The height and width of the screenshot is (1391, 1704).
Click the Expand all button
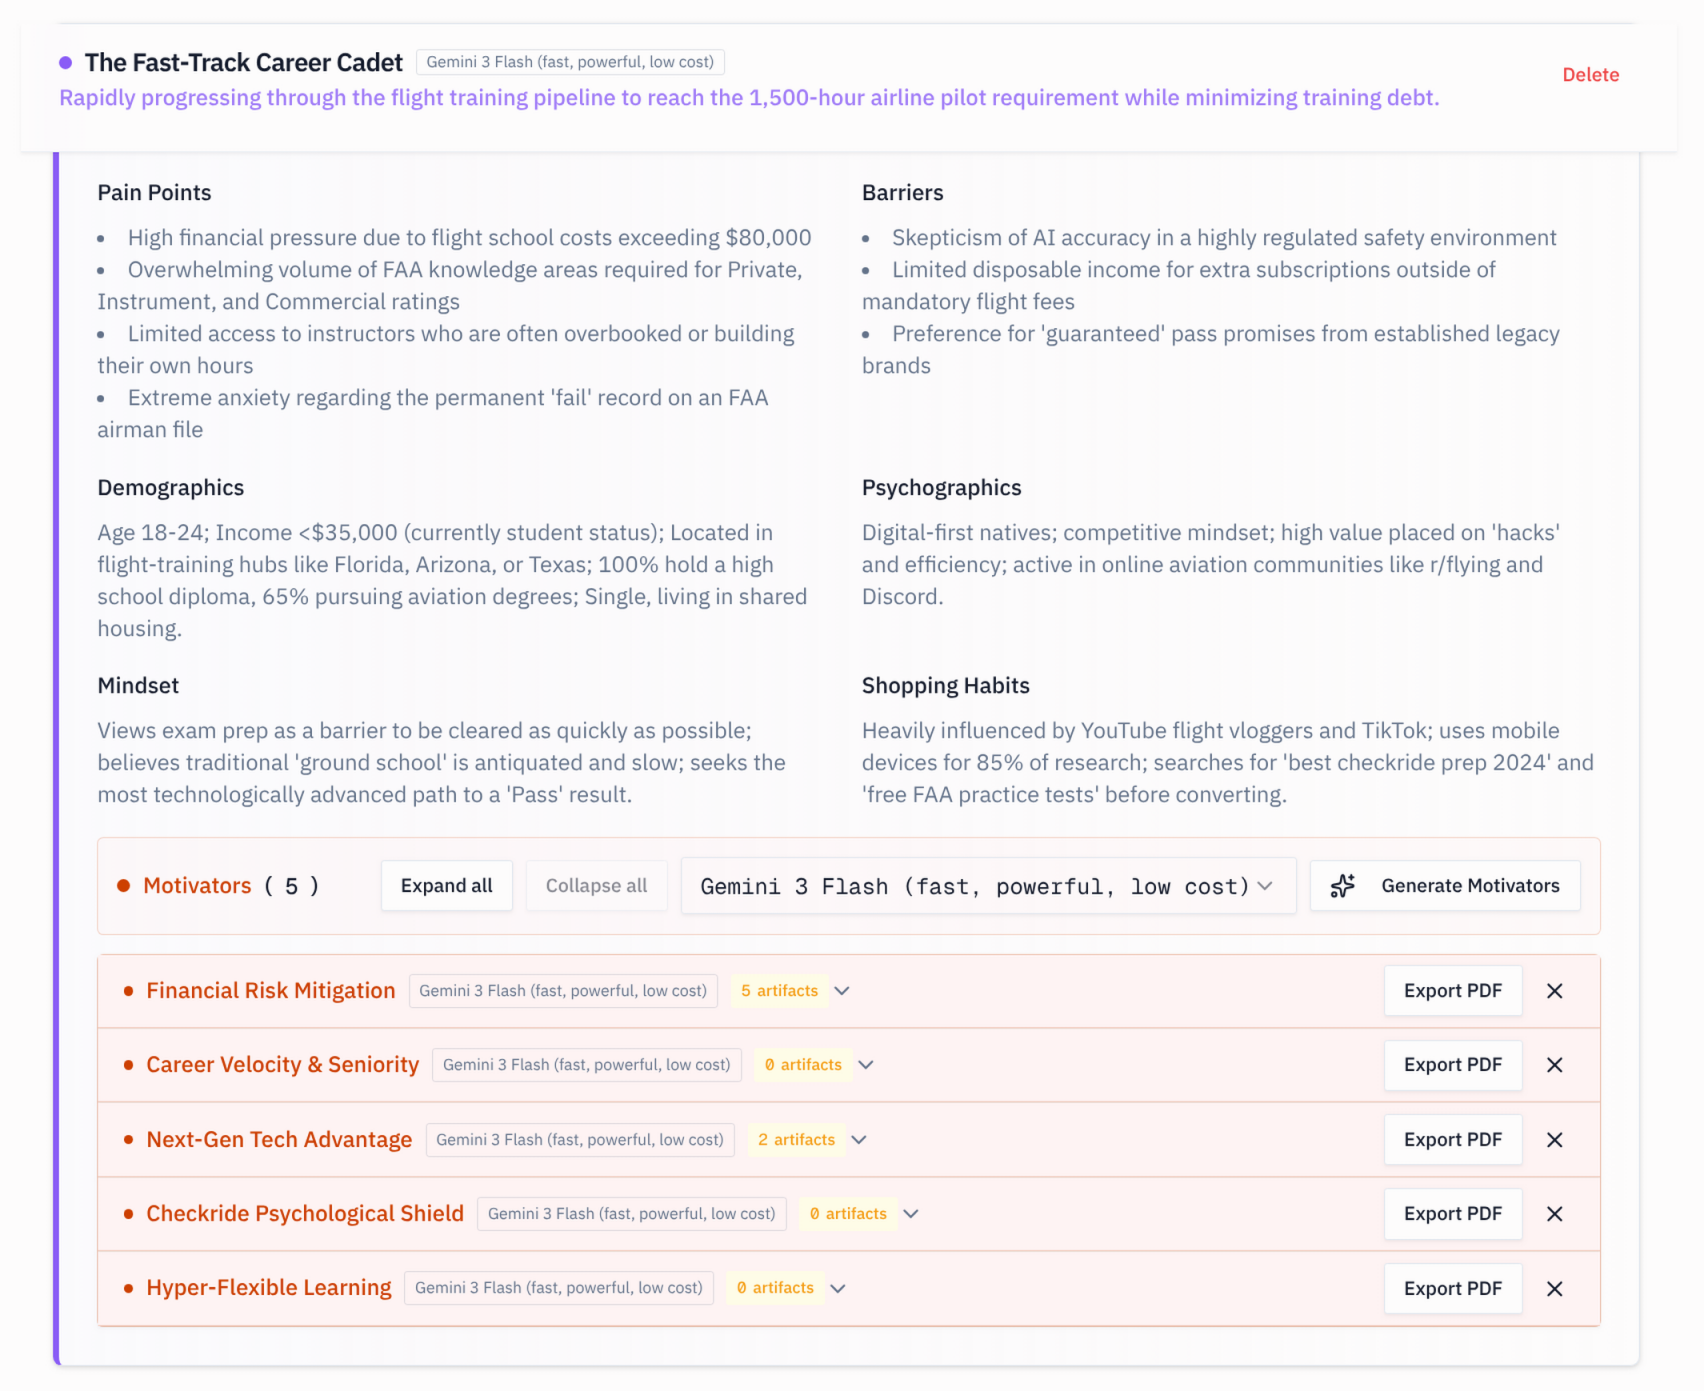pos(446,886)
